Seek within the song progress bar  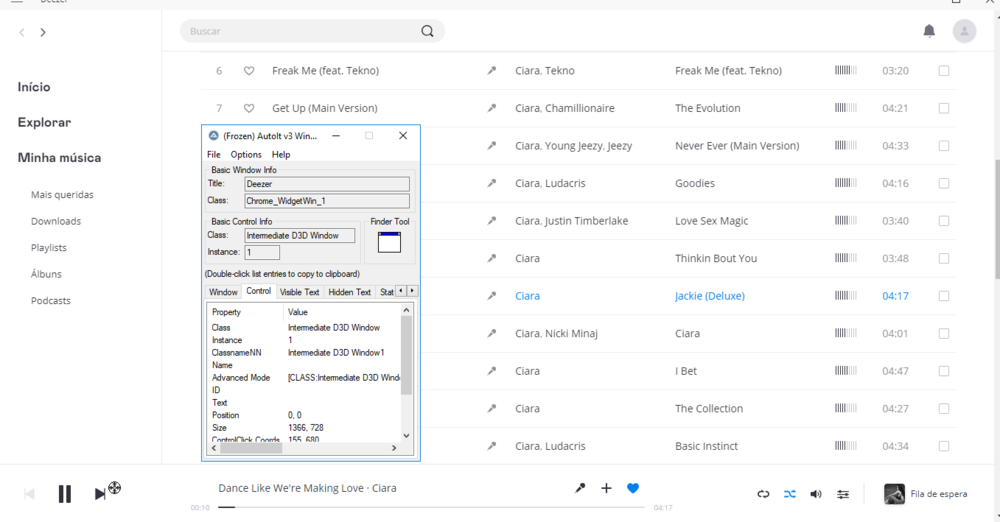coord(431,507)
